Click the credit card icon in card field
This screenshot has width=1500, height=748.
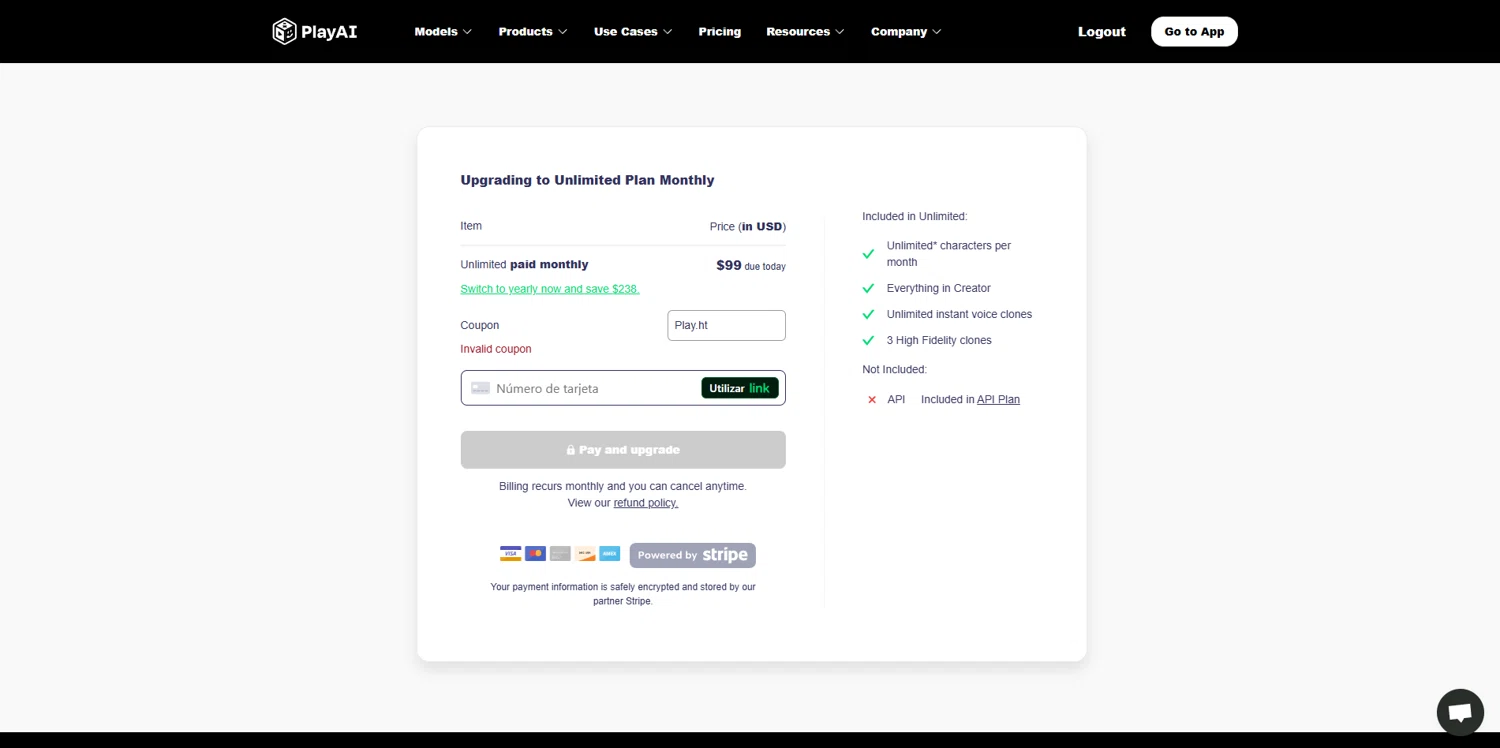pyautogui.click(x=481, y=388)
